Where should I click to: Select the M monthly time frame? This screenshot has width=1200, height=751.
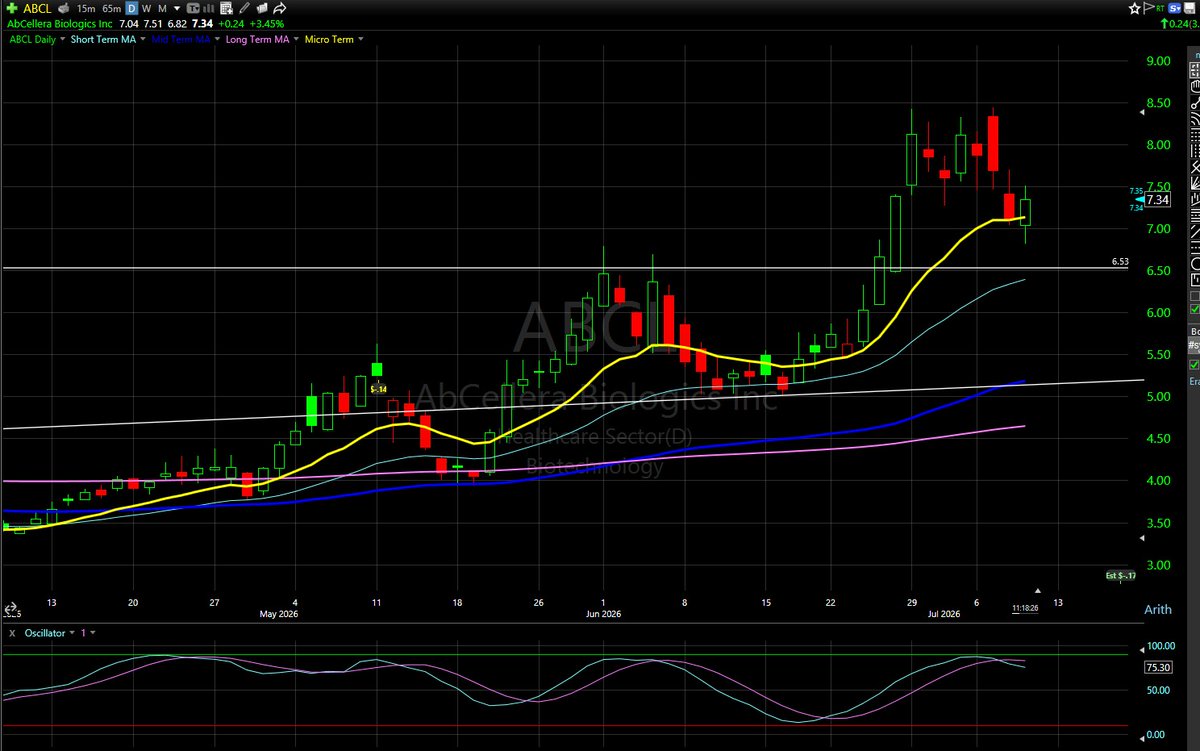(x=163, y=9)
